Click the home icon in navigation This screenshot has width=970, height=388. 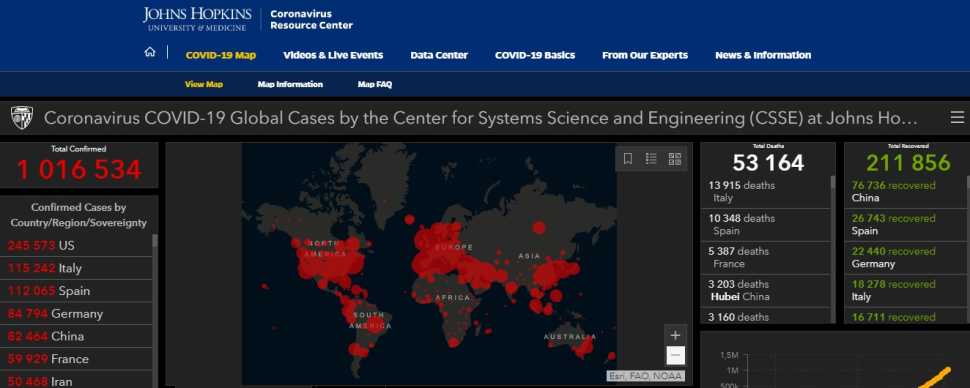pos(150,53)
